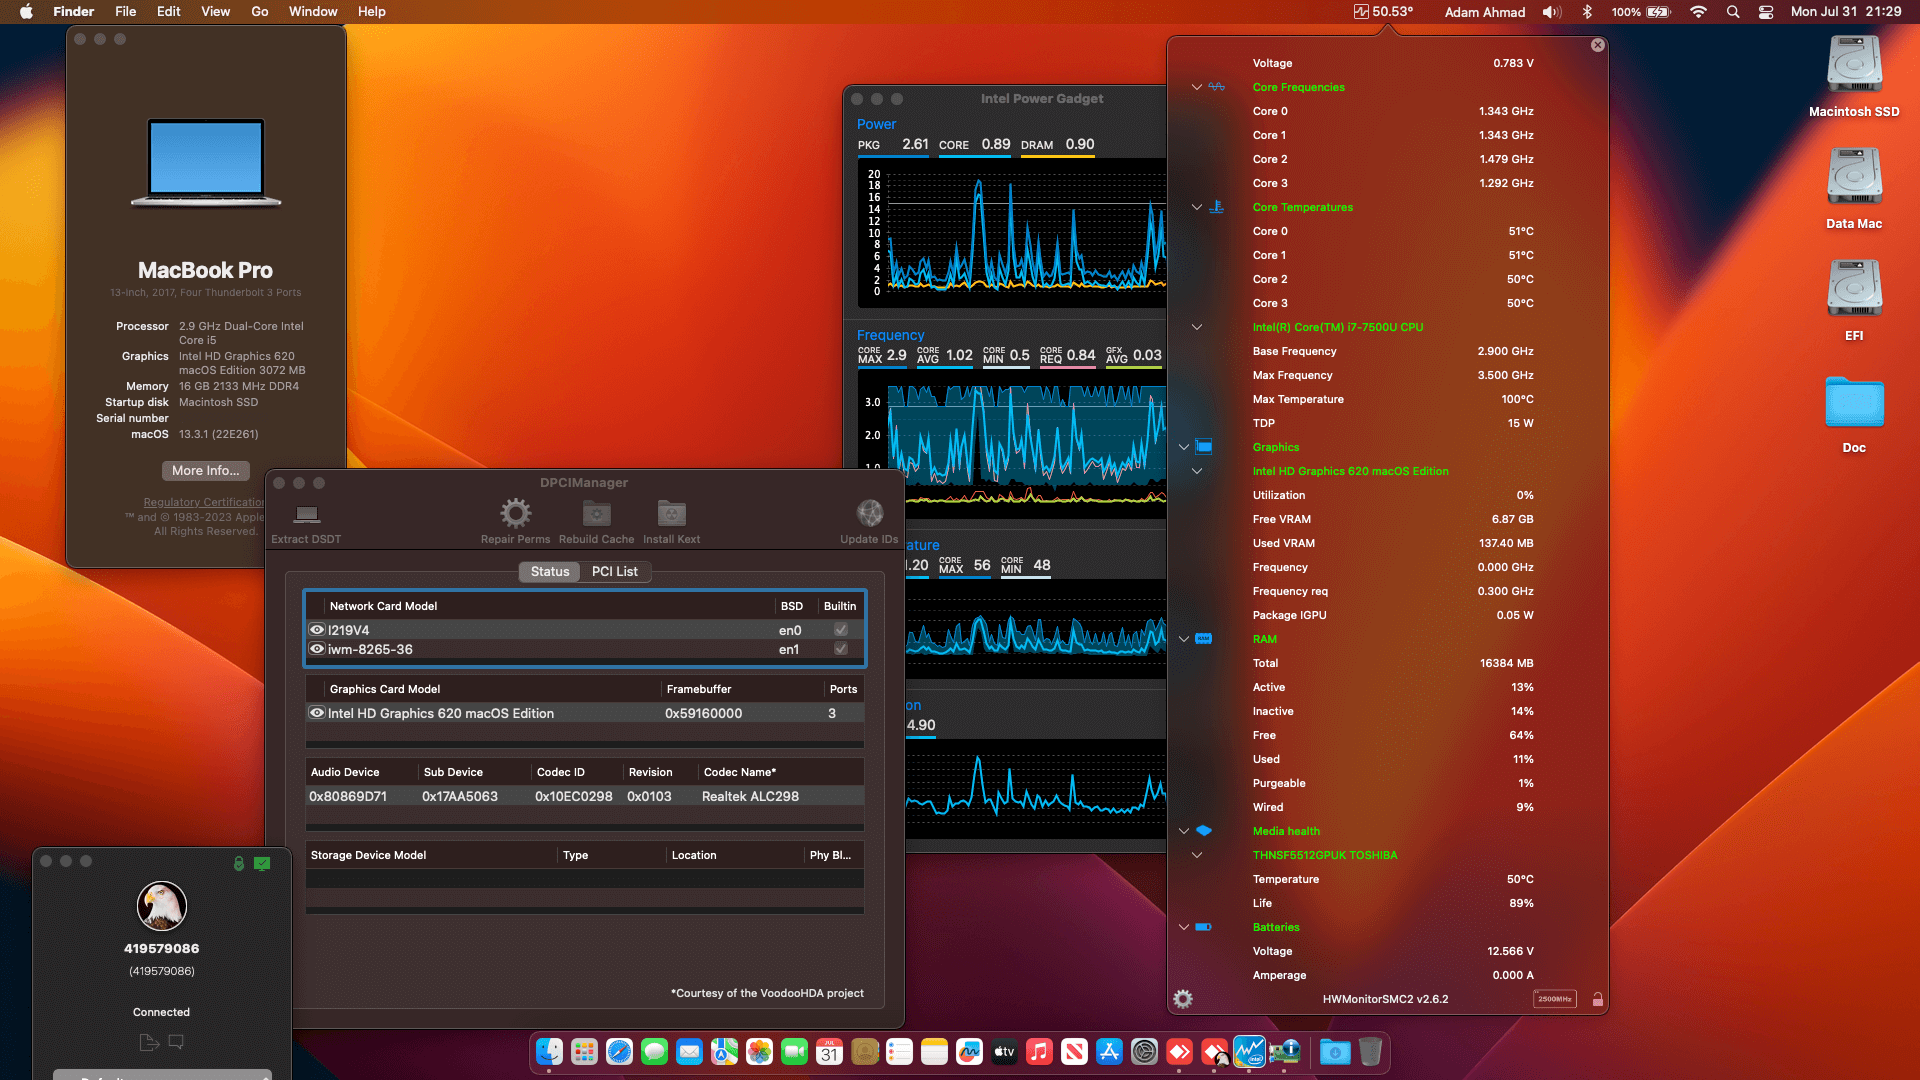
Task: Click the HWMonitorSMC2 lock icon
Action: pyautogui.click(x=1597, y=999)
